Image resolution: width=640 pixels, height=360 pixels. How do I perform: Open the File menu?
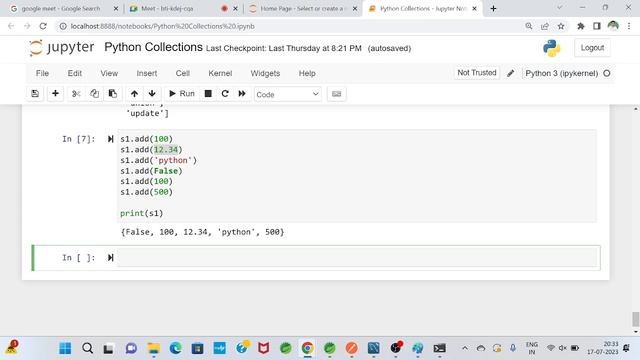tap(42, 73)
